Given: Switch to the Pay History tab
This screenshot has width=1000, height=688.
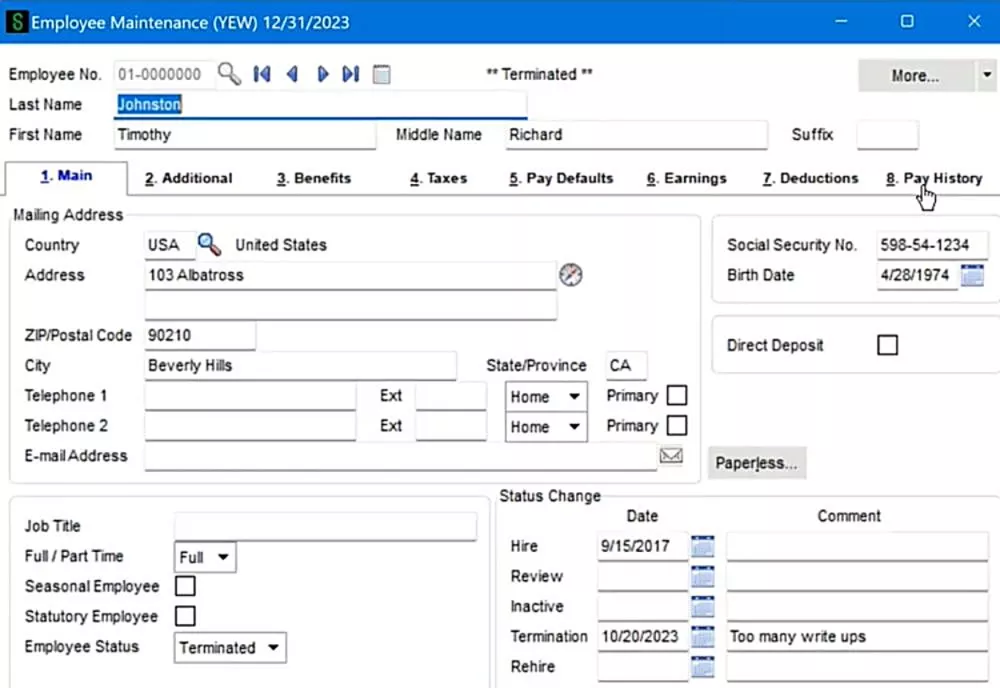Looking at the screenshot, I should (x=933, y=178).
